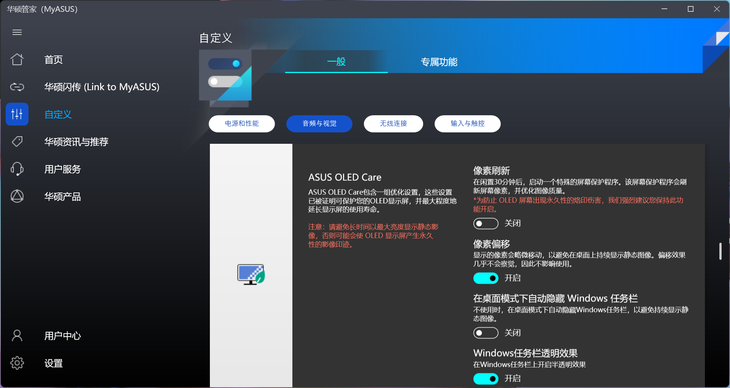Click the 像素偏移 heading text

point(492,244)
